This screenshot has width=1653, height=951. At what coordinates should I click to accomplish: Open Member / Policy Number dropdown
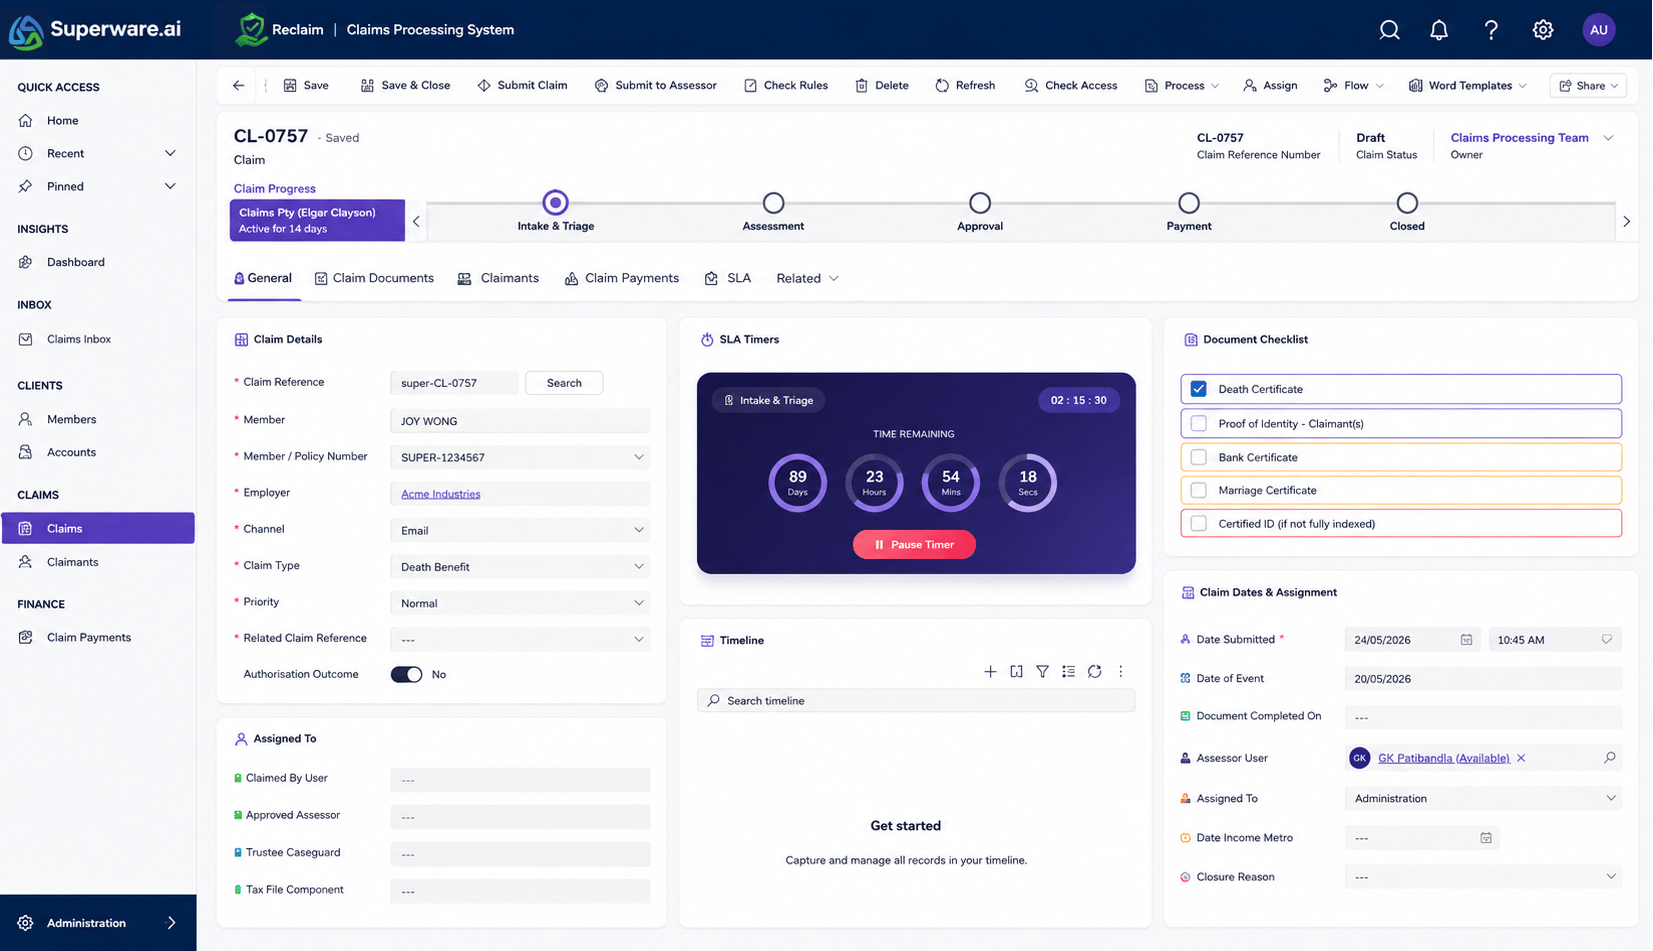(520, 457)
